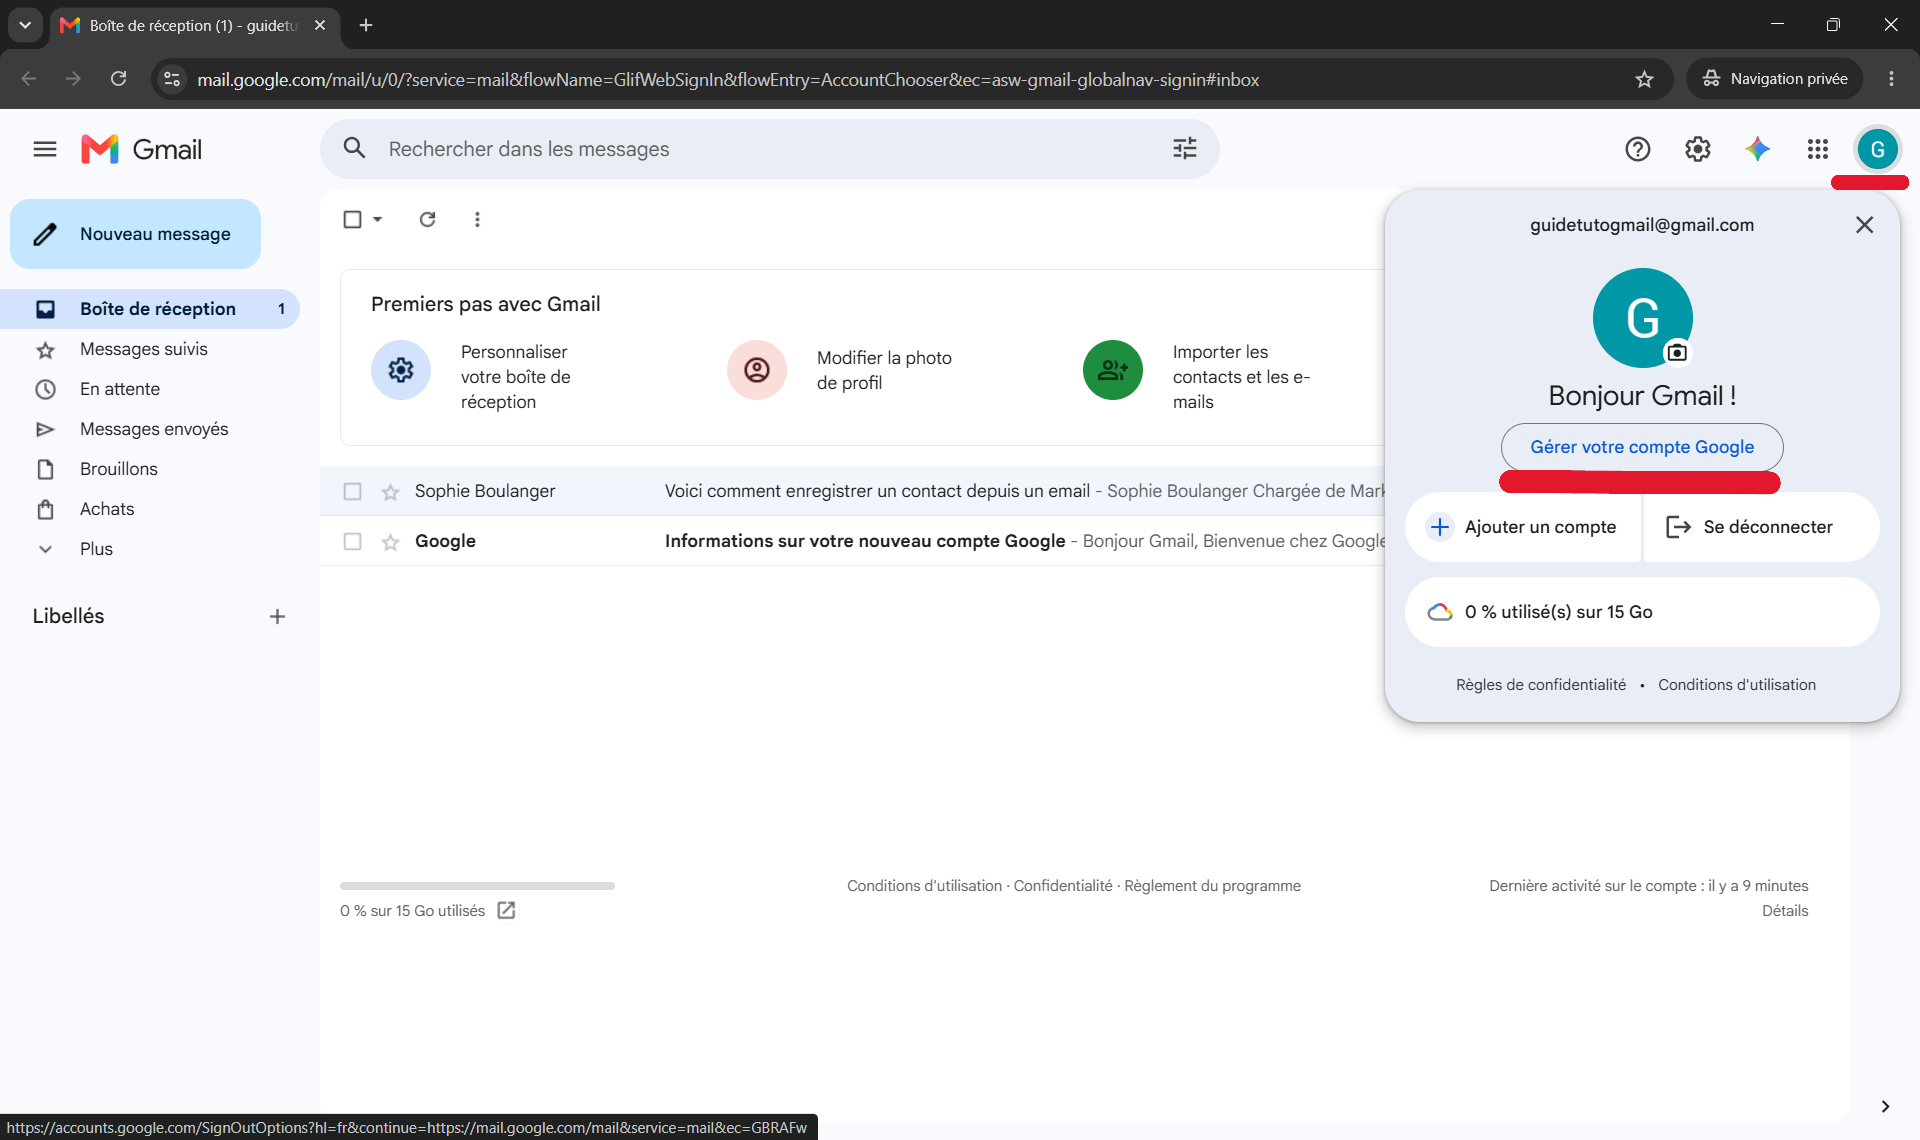Close the Boîte de réception tab
The width and height of the screenshot is (1920, 1140).
pyautogui.click(x=320, y=25)
